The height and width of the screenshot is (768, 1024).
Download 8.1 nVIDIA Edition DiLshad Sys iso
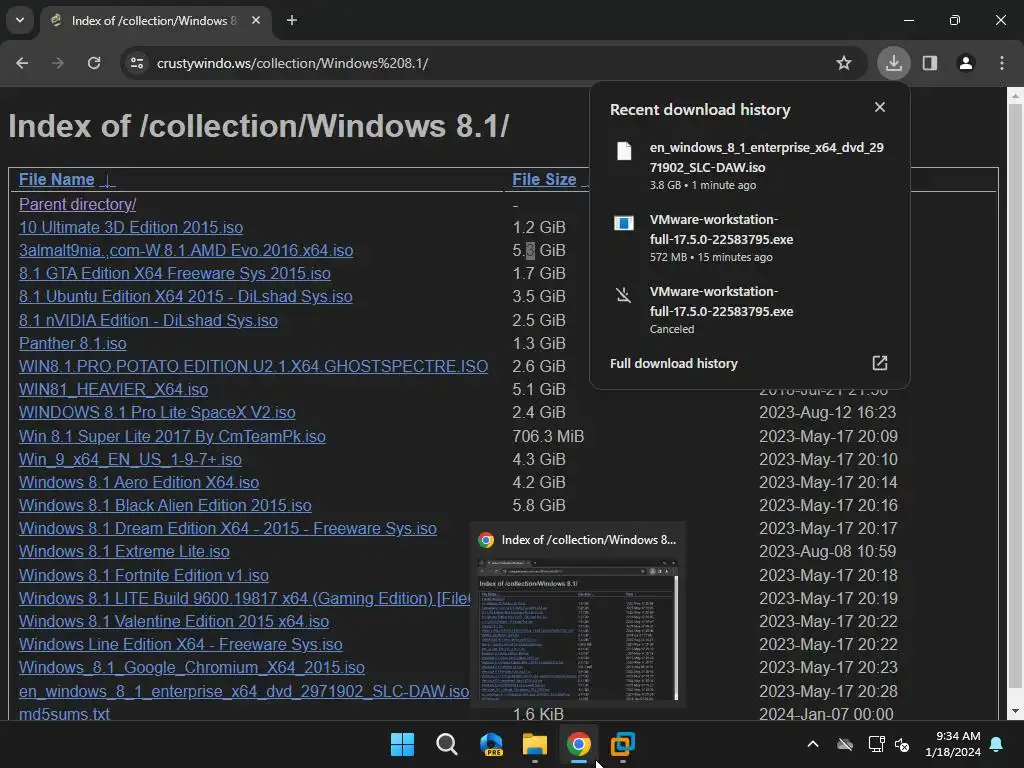(x=148, y=320)
